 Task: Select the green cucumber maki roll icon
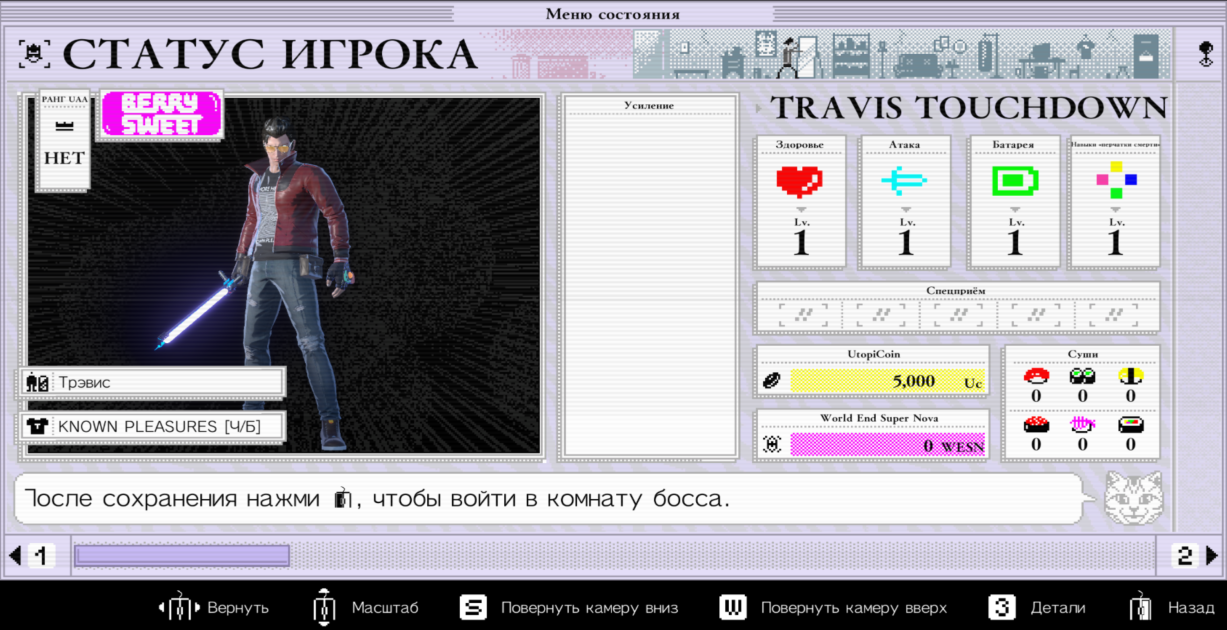pos(1082,376)
